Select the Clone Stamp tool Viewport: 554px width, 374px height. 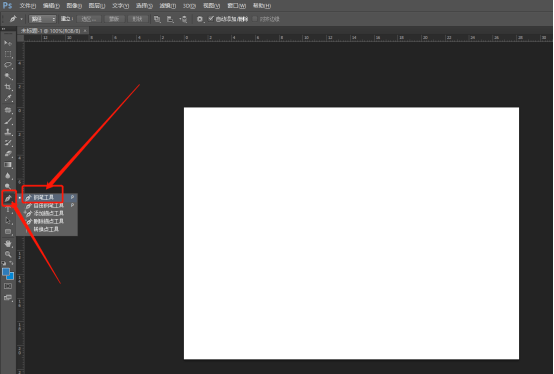point(8,132)
